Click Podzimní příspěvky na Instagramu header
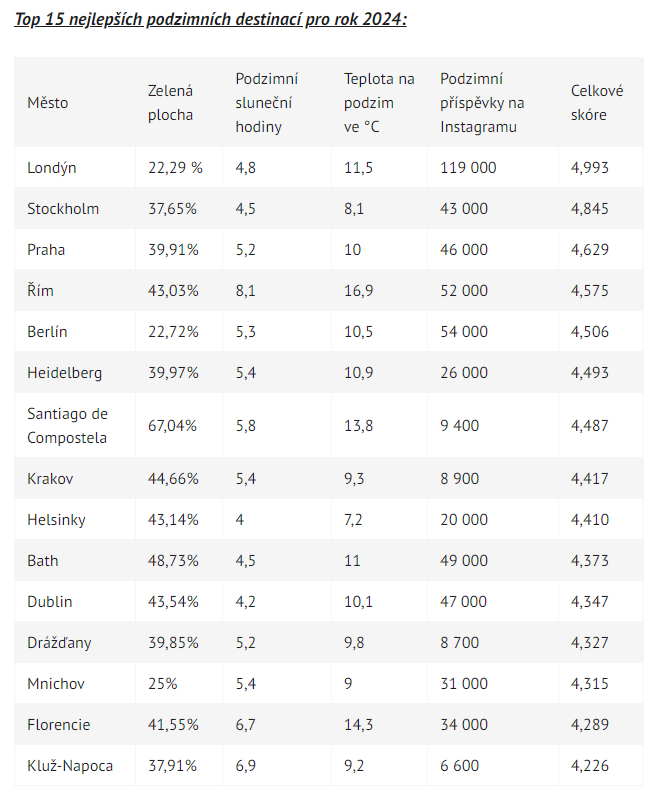Image resolution: width=666 pixels, height=803 pixels. [482, 103]
